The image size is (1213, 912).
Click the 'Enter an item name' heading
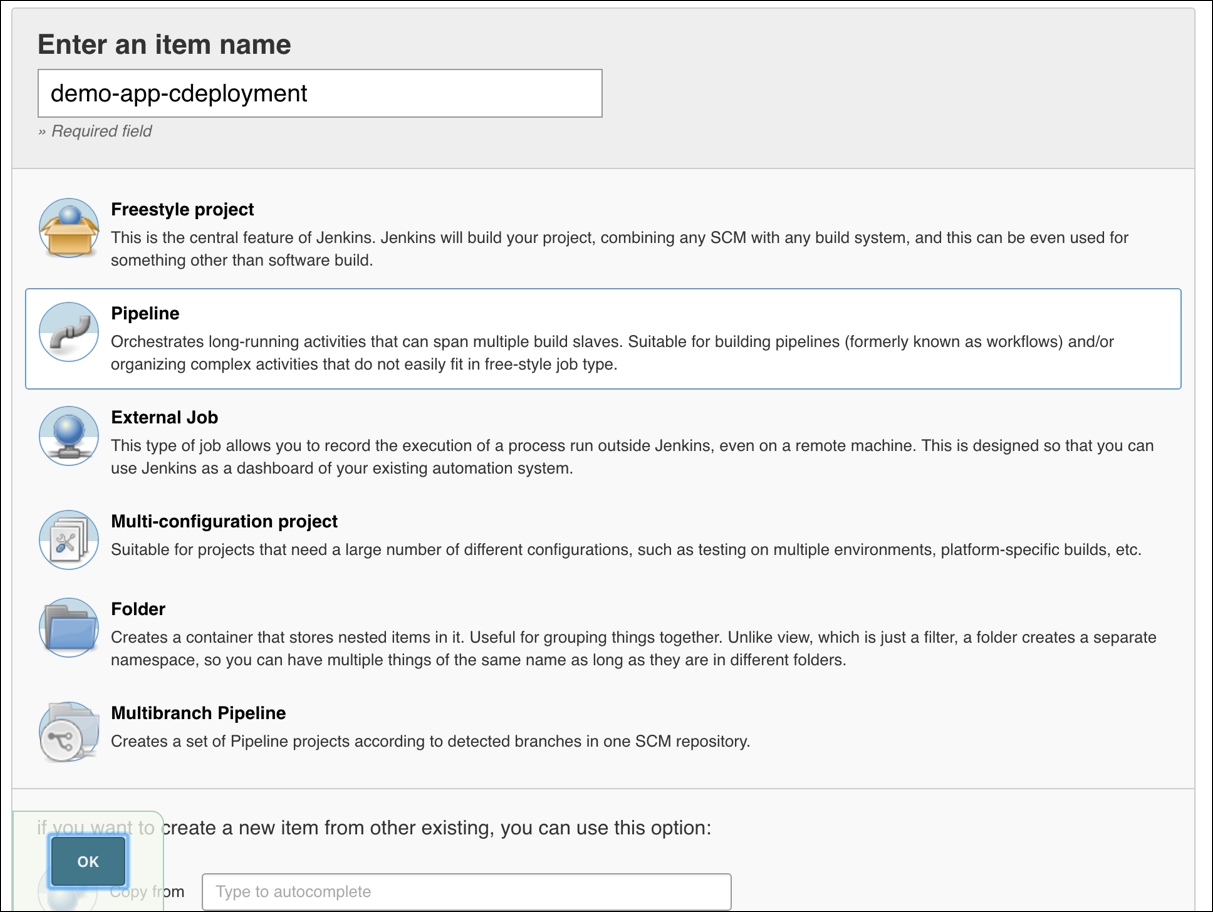tap(164, 44)
